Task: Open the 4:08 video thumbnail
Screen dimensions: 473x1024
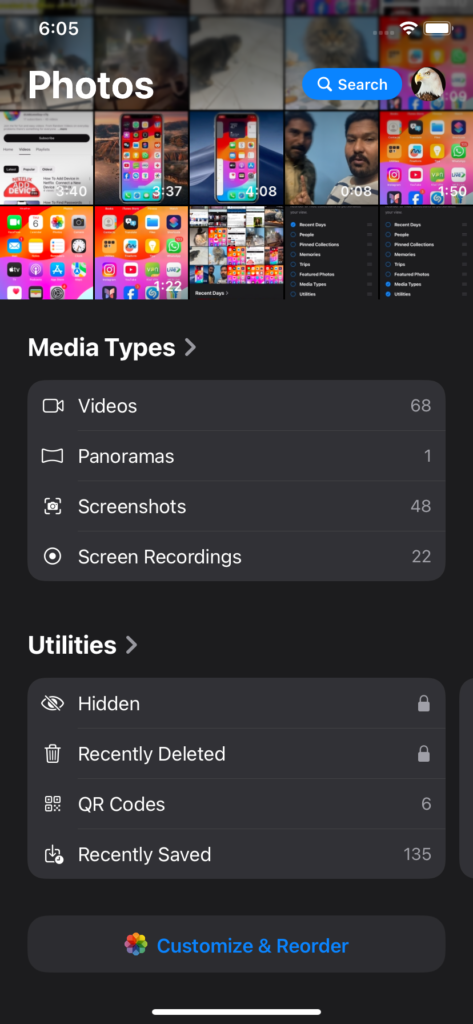Action: [236, 157]
